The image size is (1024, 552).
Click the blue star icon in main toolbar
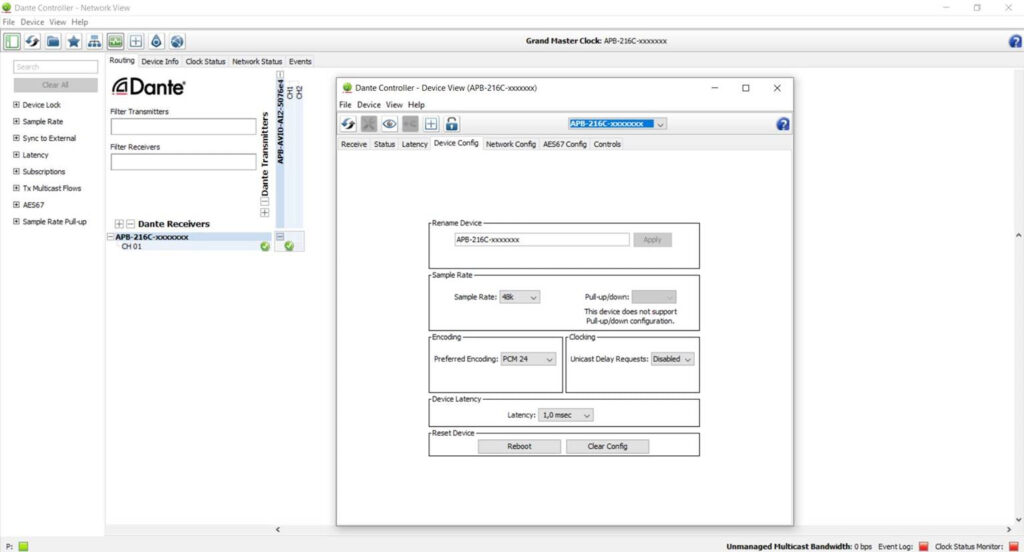74,41
